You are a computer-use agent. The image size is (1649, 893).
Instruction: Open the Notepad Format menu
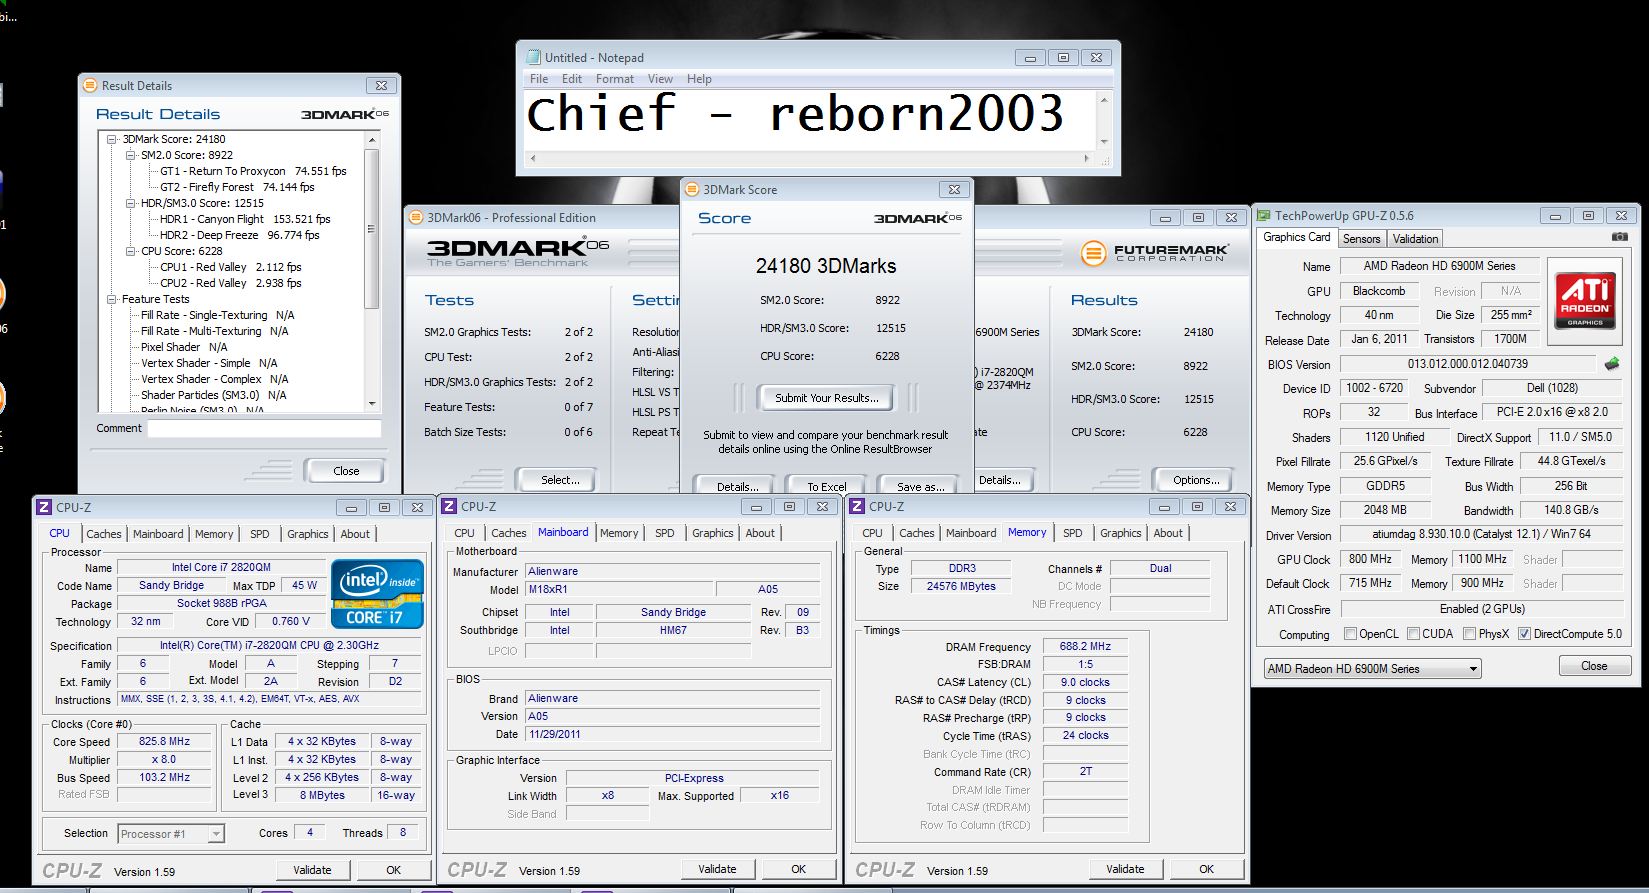pos(615,79)
